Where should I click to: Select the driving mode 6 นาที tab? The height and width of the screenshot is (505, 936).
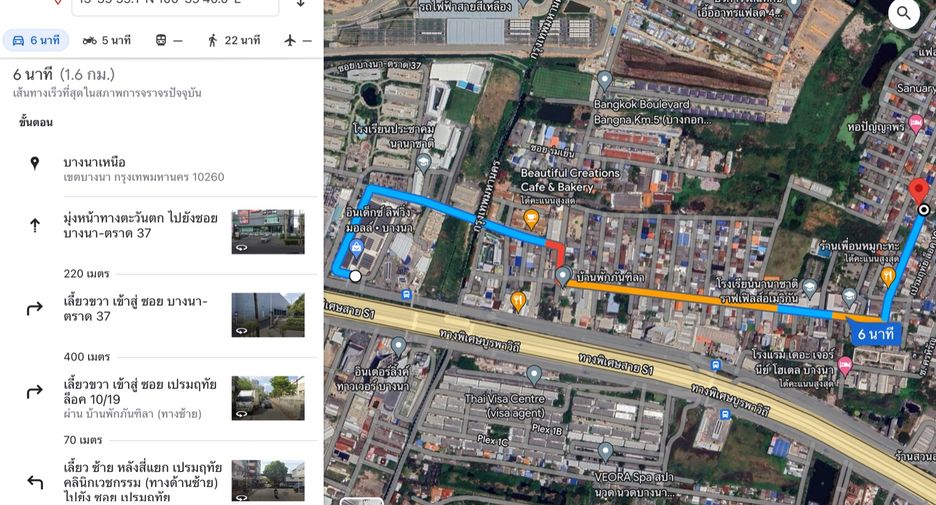36,41
